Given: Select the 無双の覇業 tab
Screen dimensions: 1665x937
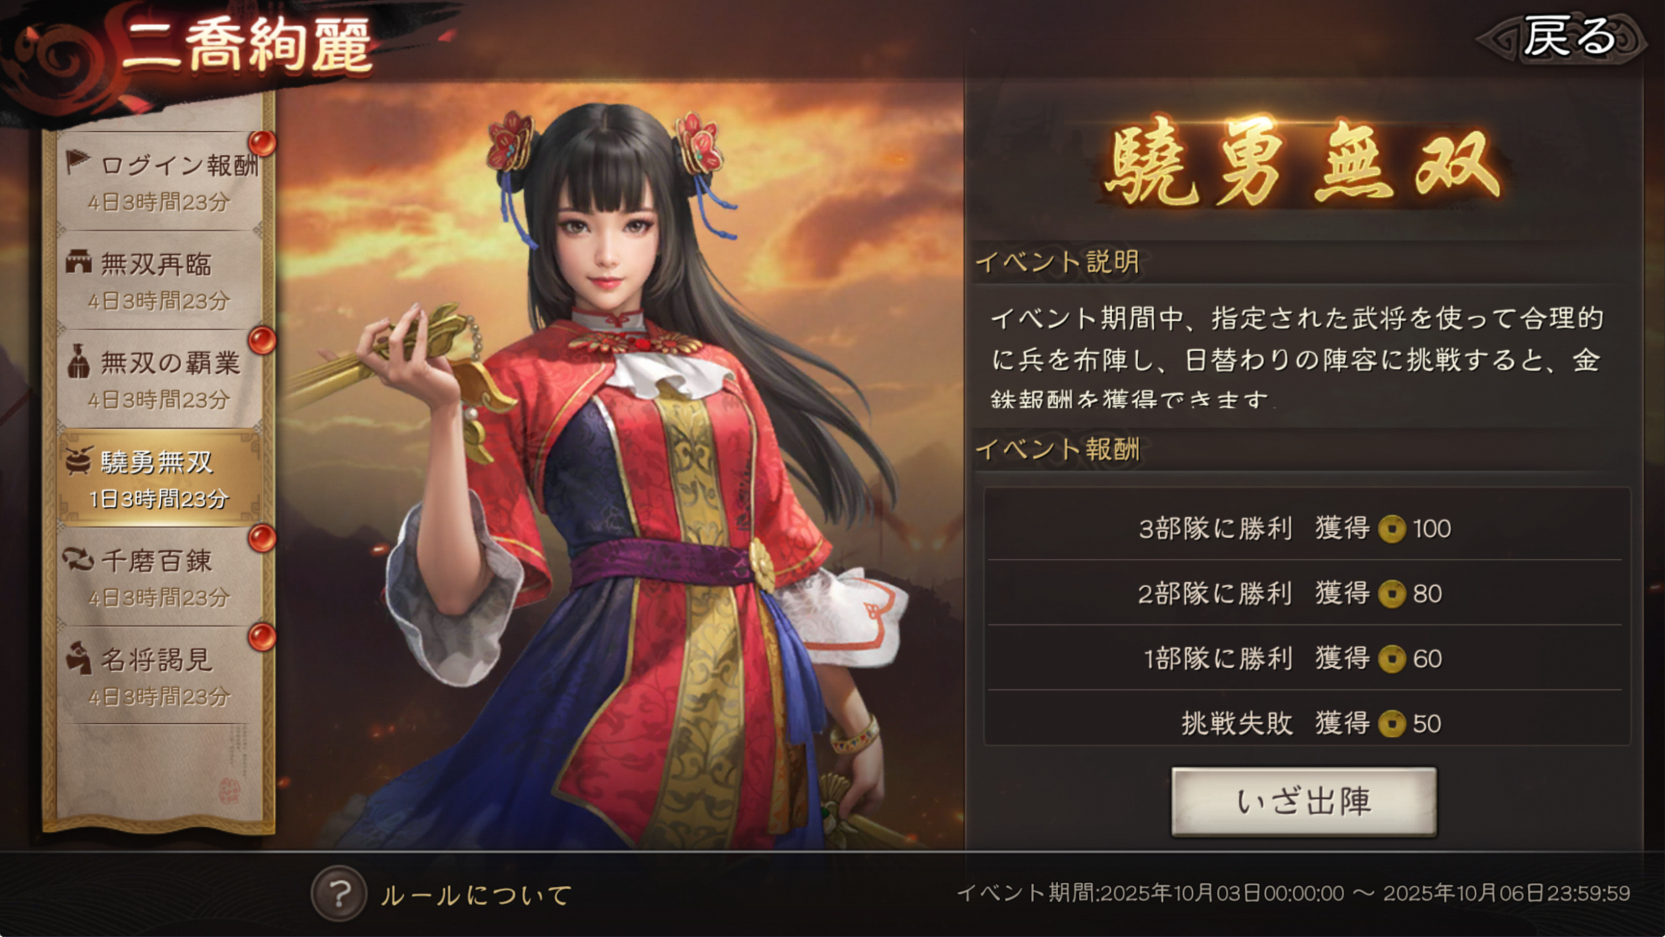Looking at the screenshot, I should coord(160,379).
